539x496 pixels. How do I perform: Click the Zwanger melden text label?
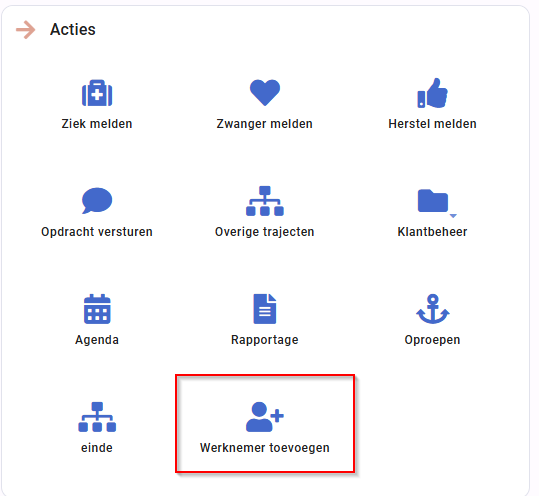[265, 124]
